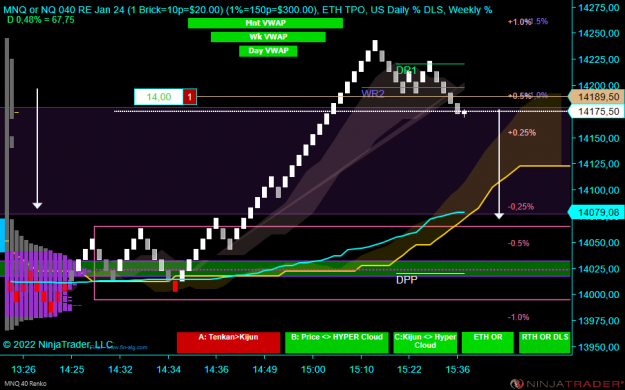Click the Mnt VWAP green indicator bar
Screen dimensions: 625x390
click(x=265, y=23)
